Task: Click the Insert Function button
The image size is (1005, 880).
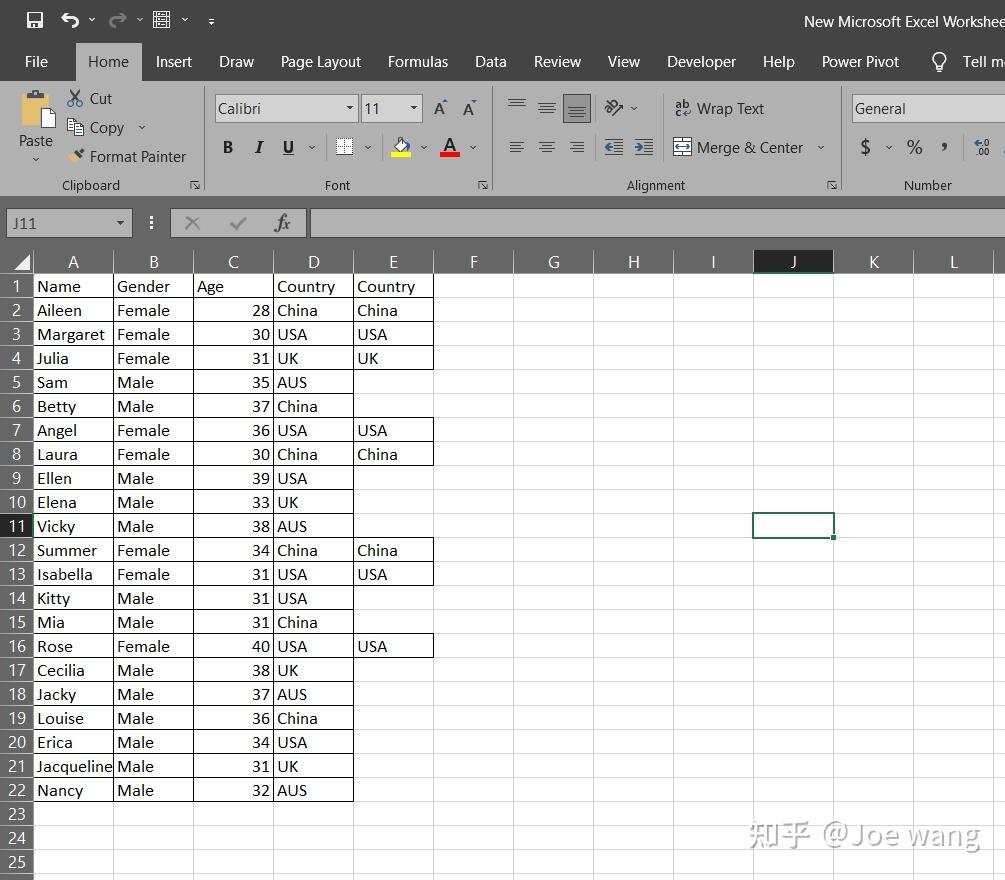Action: tap(283, 223)
